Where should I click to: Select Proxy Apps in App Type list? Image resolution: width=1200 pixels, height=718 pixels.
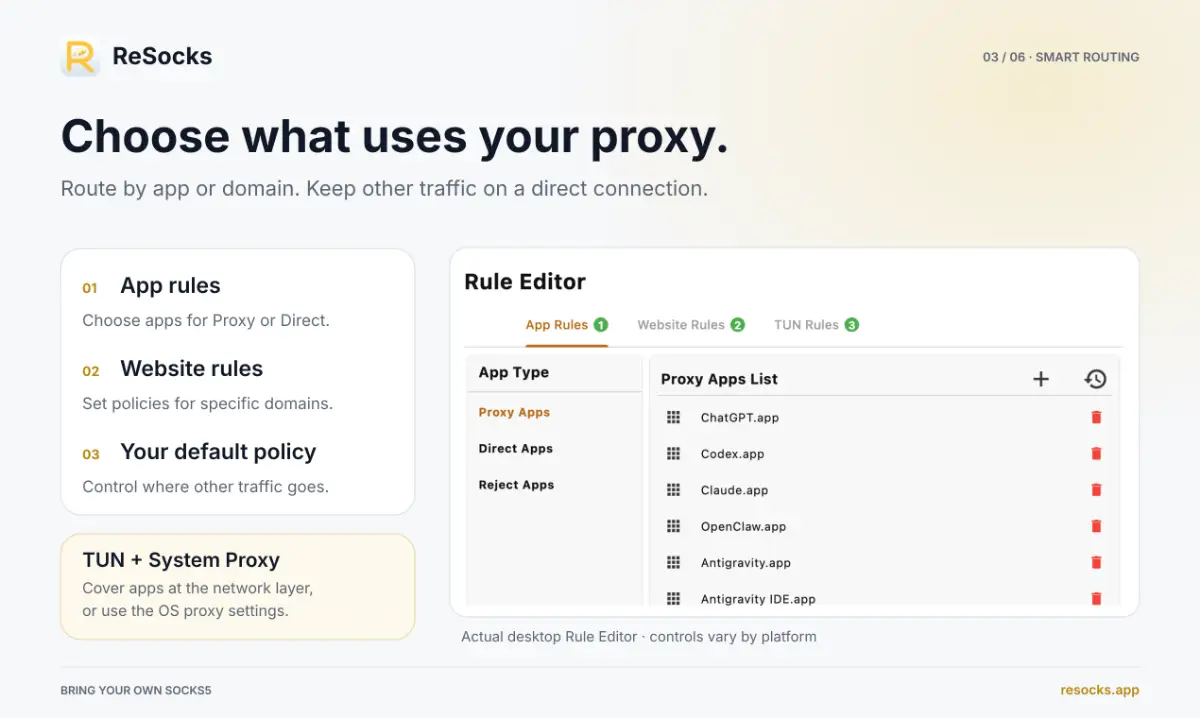tap(514, 412)
